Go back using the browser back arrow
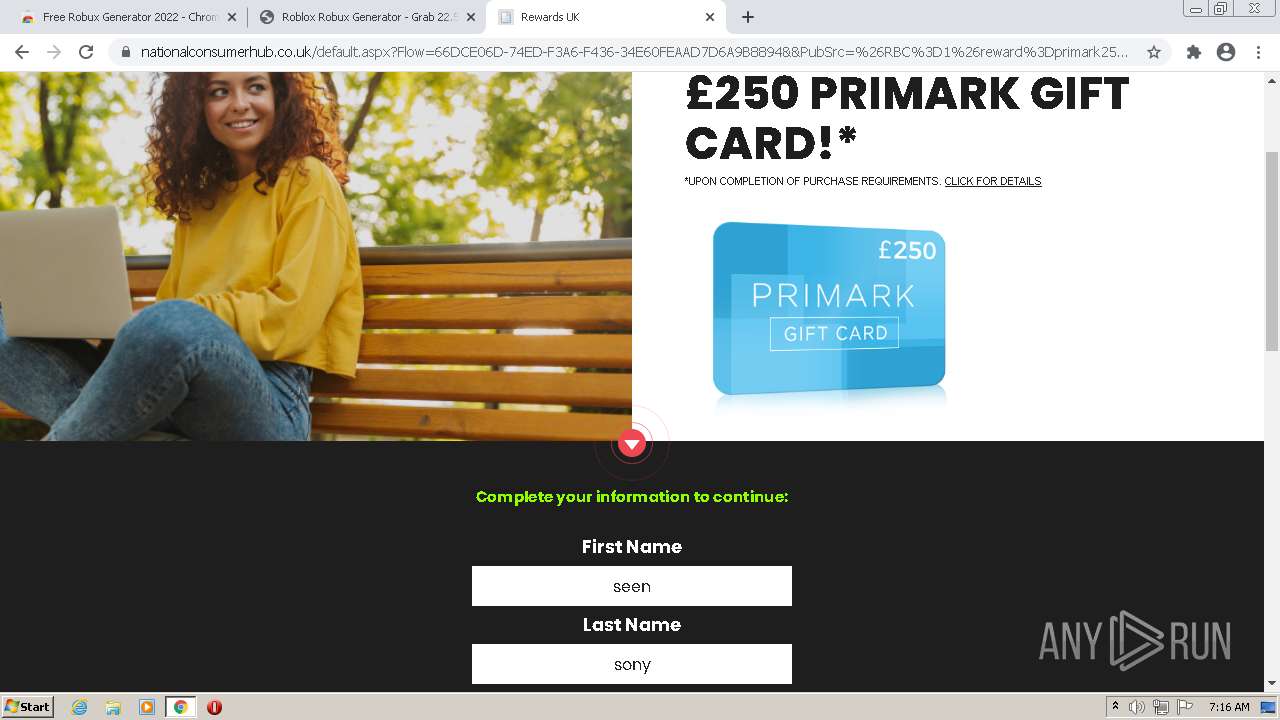 tap(22, 52)
